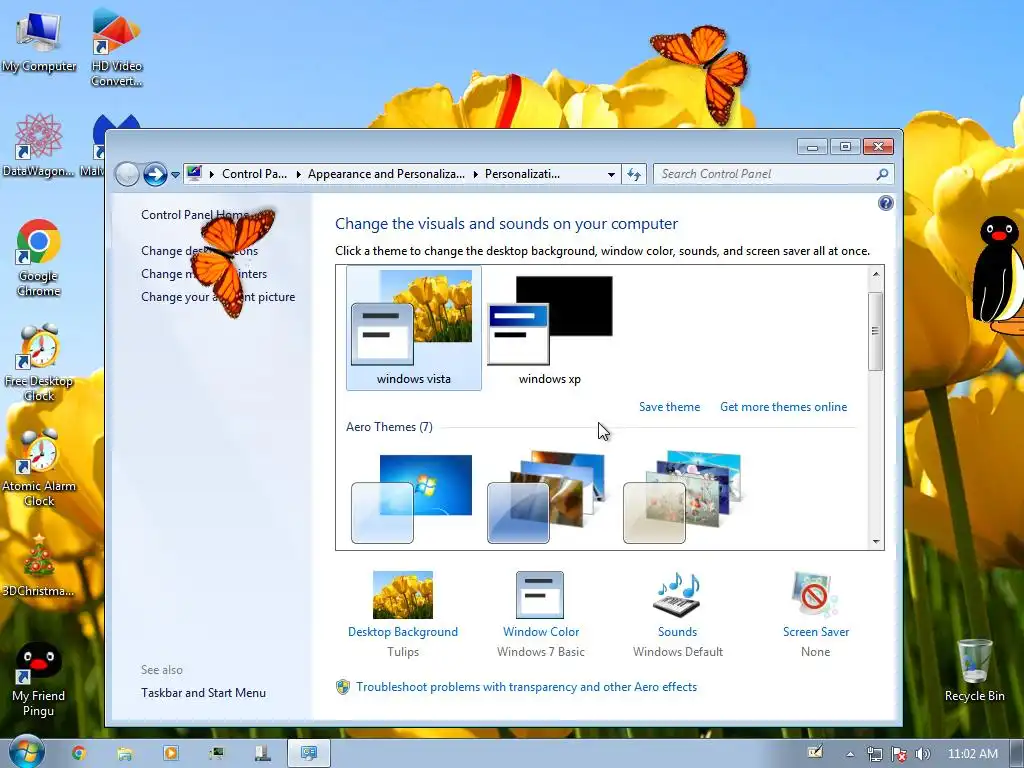Launch Google Chrome from desktop
Image resolution: width=1024 pixels, height=768 pixels.
pyautogui.click(x=39, y=258)
